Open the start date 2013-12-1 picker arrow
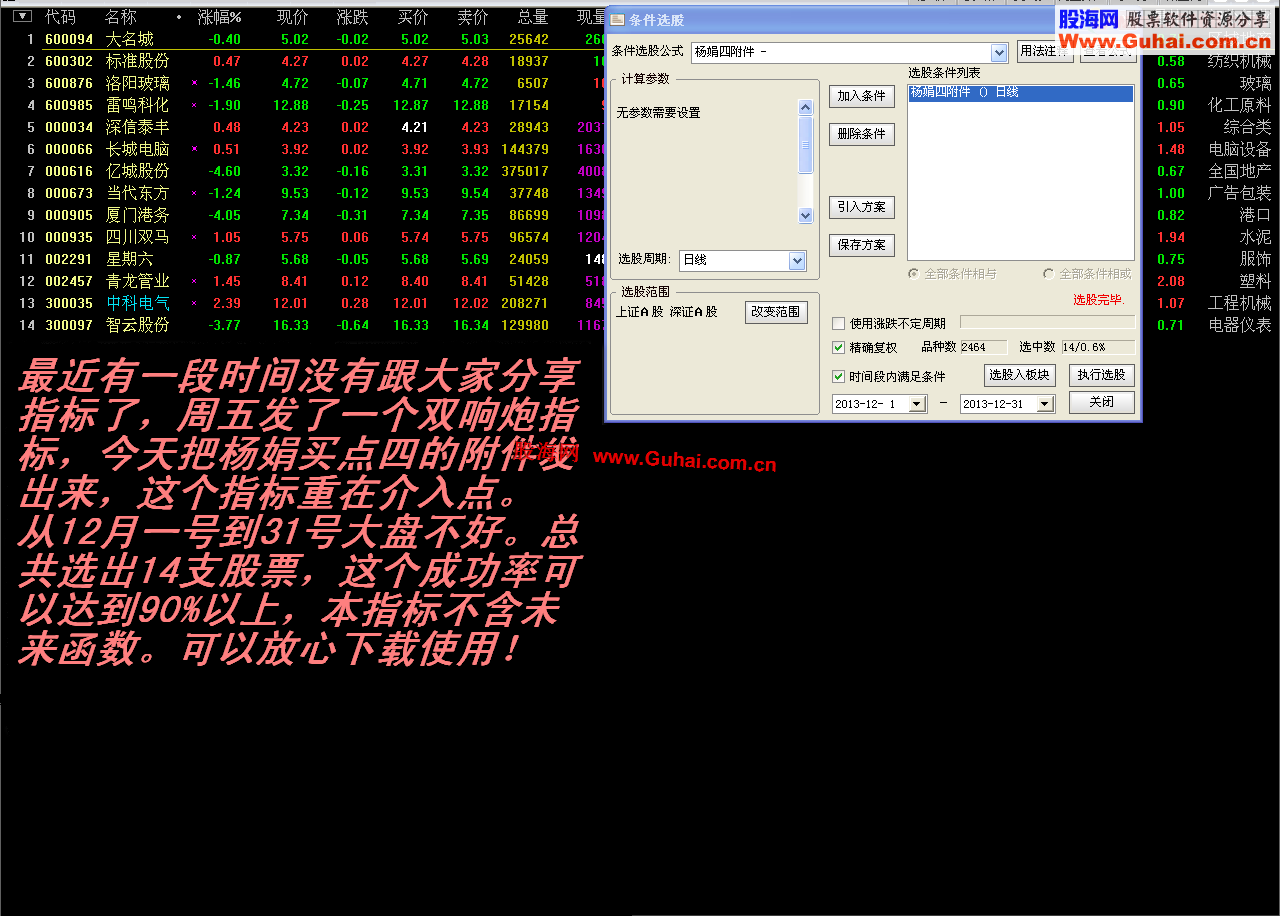This screenshot has height=916, width=1280. click(918, 404)
